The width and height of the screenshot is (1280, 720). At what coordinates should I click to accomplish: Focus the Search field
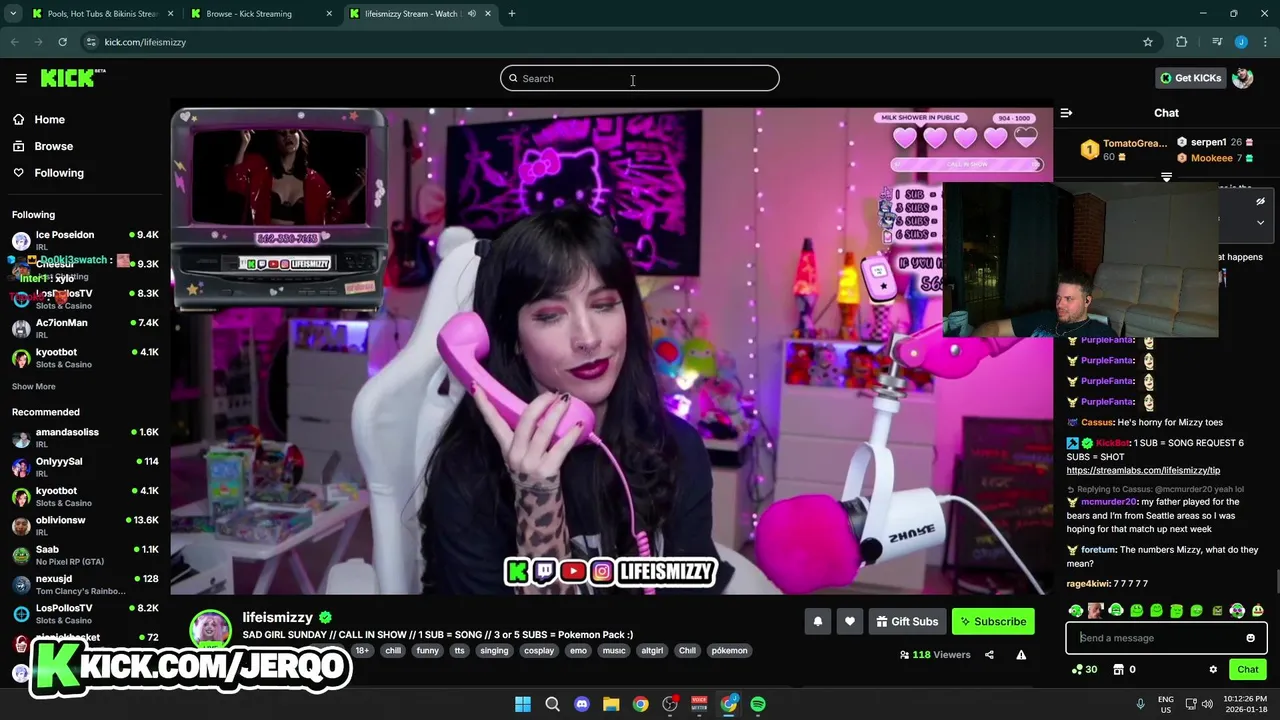[640, 78]
